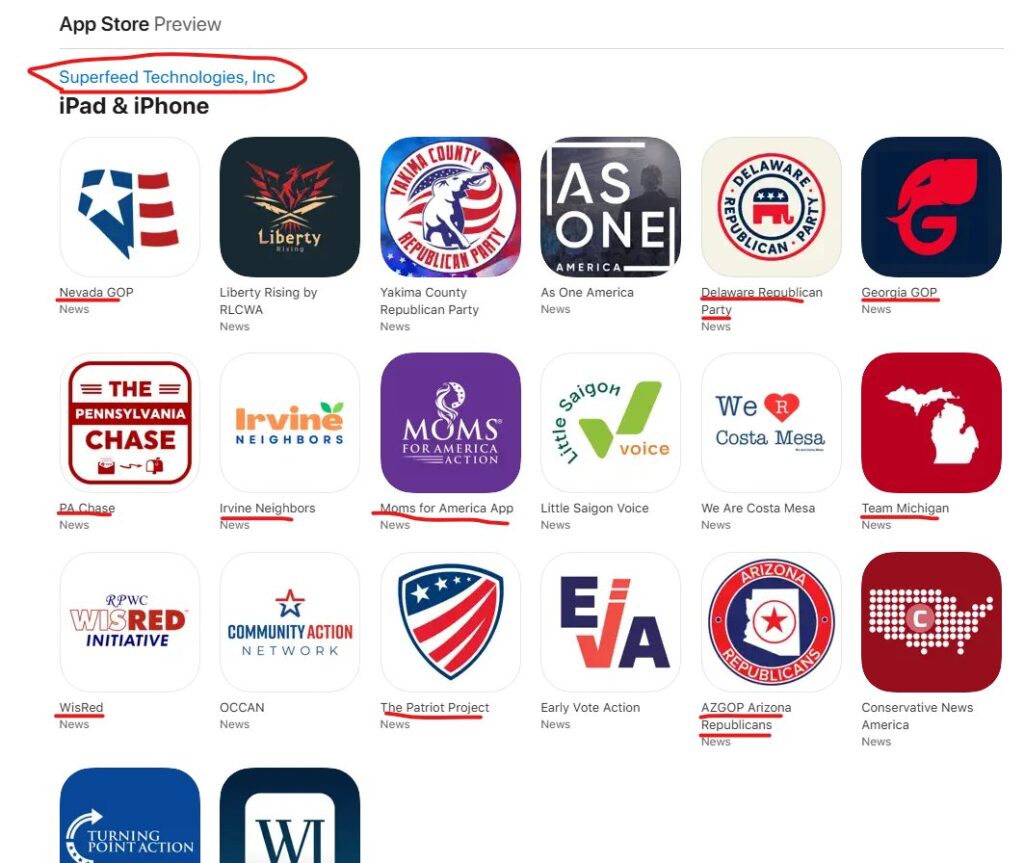Select the Turning Point Action app icon
This screenshot has height=863, width=1024.
tap(129, 815)
